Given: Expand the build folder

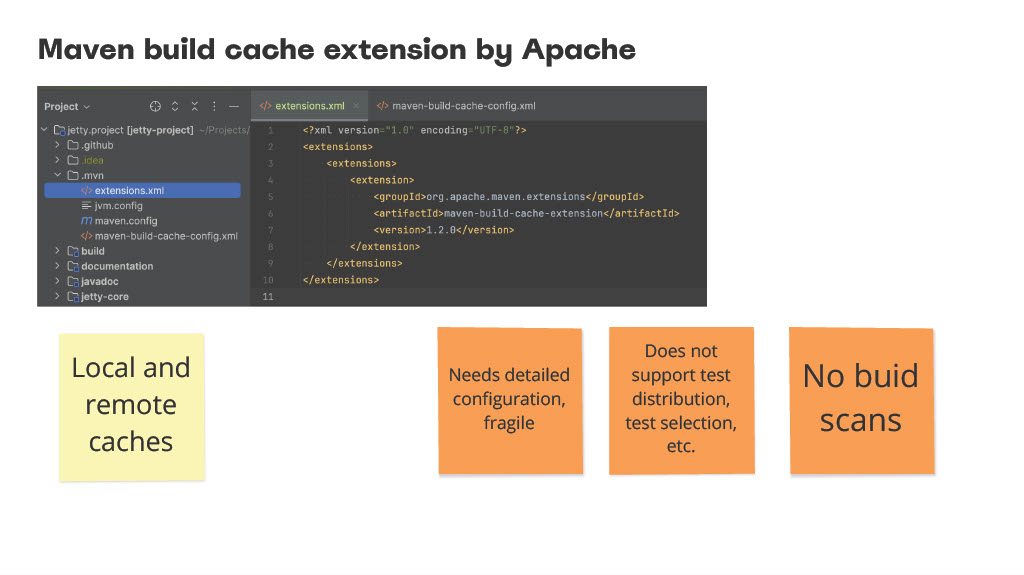Looking at the screenshot, I should click(x=57, y=251).
